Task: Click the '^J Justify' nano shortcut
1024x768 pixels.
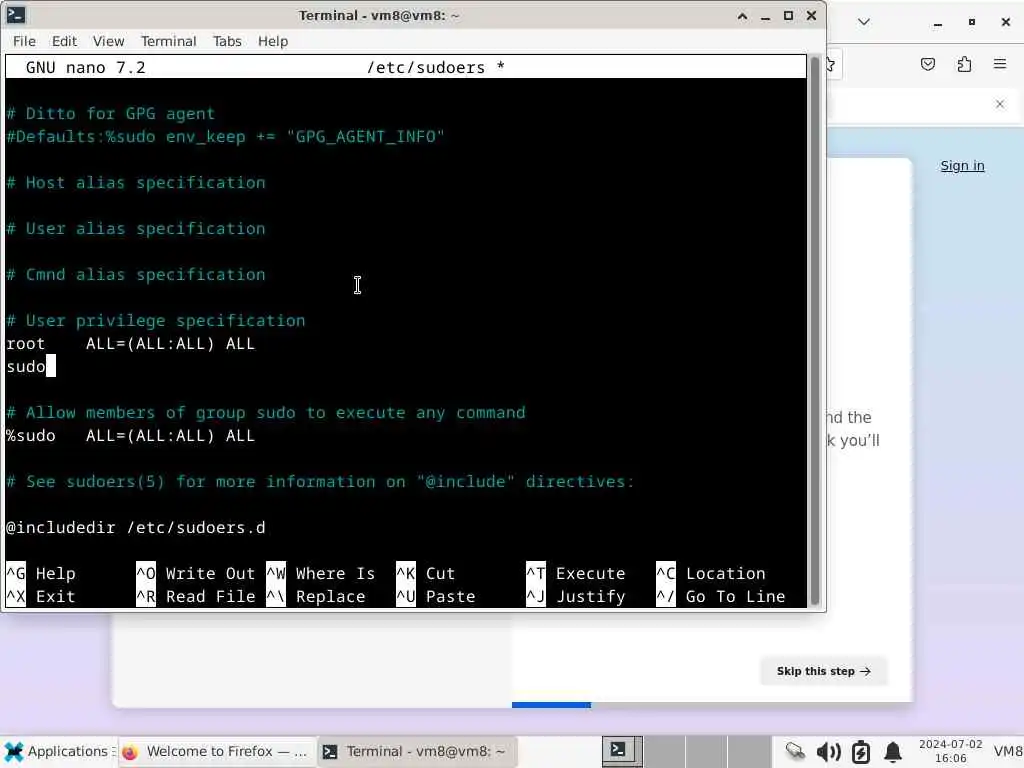Action: 575,596
